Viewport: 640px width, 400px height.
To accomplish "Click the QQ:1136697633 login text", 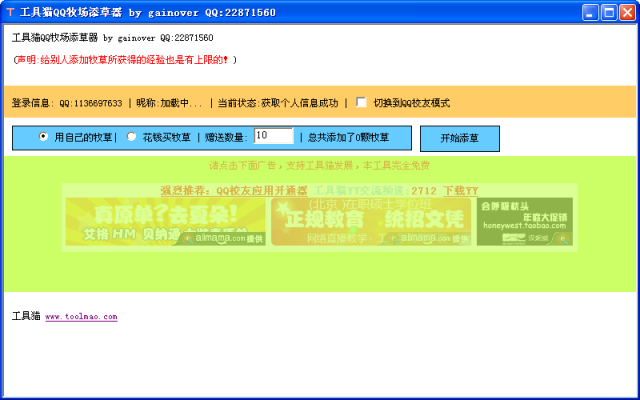I will [x=91, y=103].
